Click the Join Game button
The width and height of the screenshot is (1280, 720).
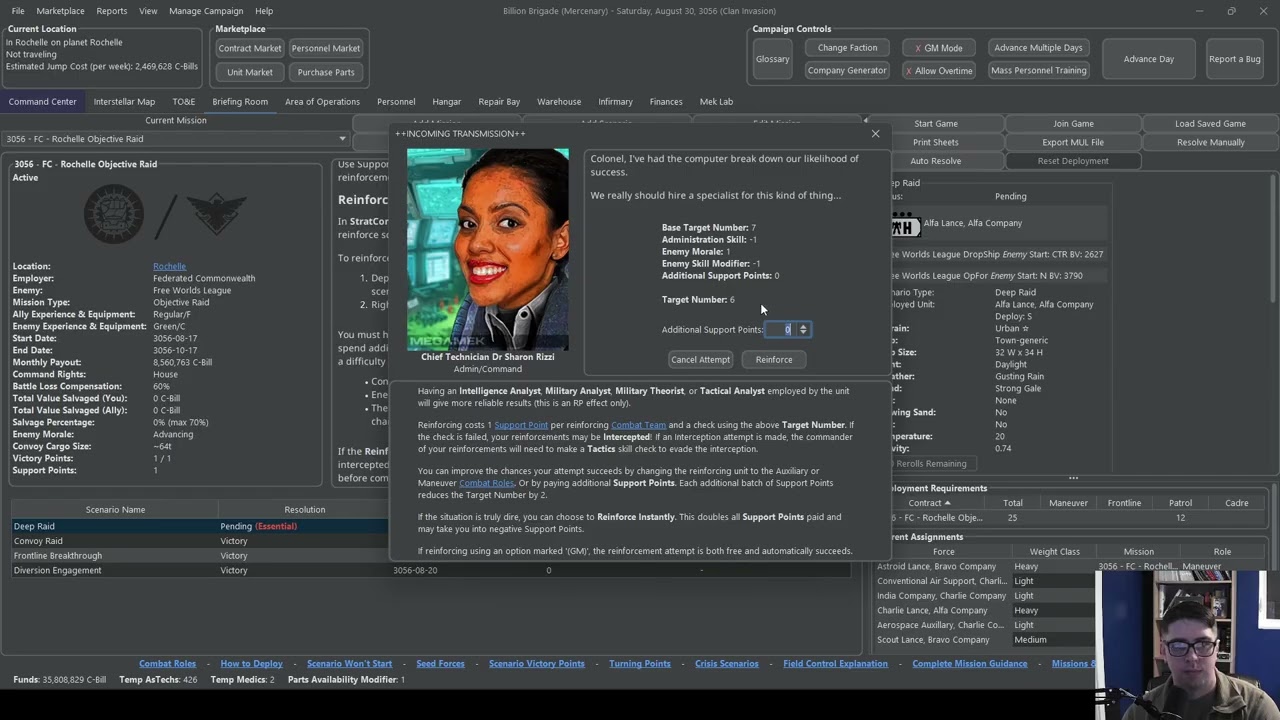coord(1073,124)
